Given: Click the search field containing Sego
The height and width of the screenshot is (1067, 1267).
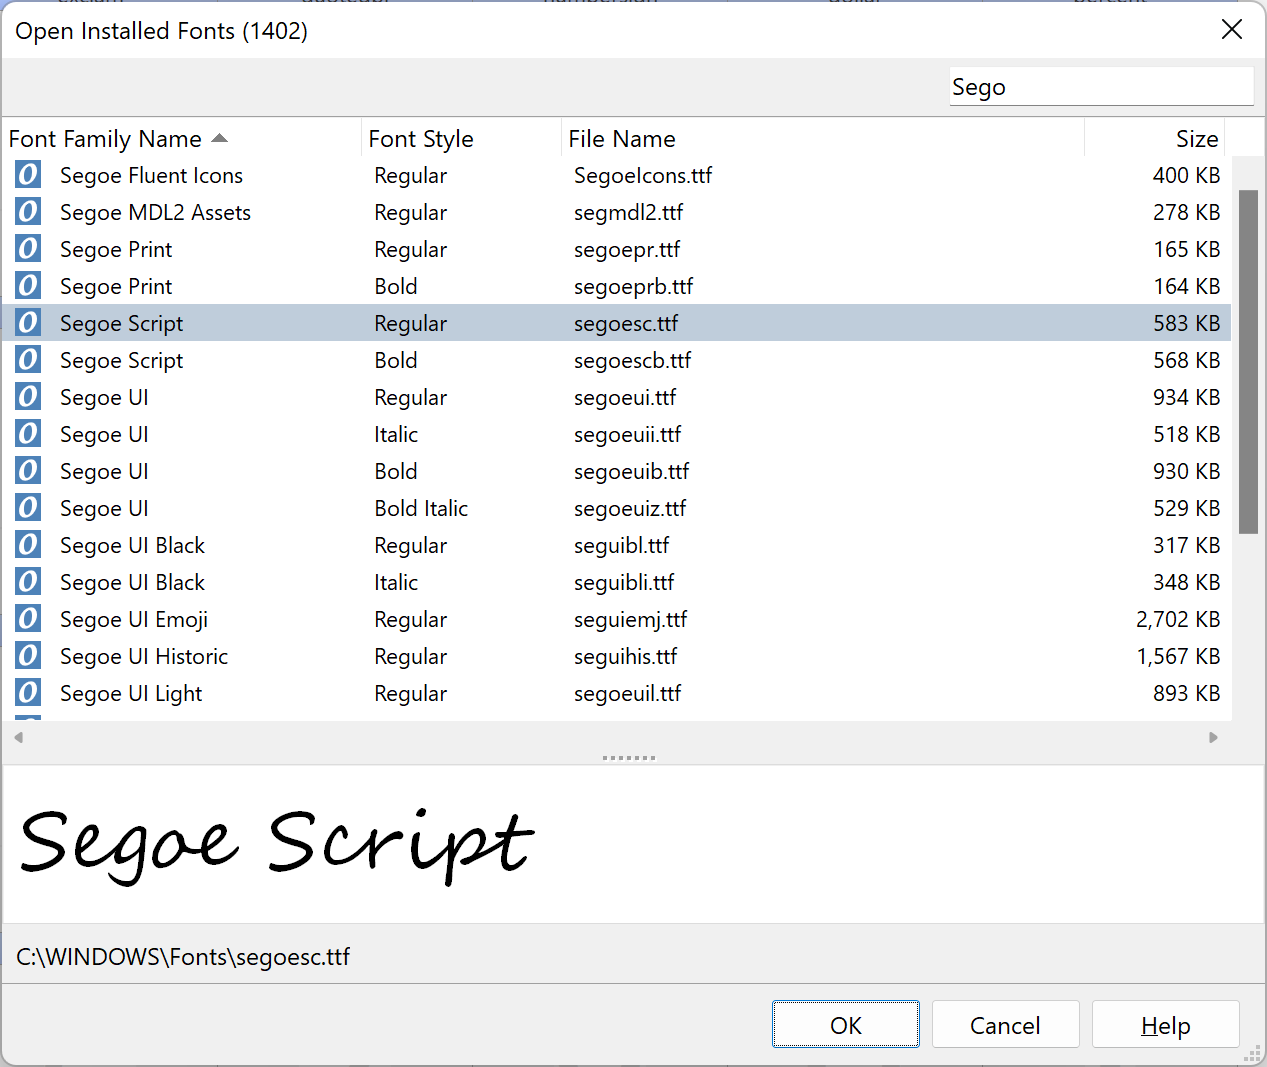Looking at the screenshot, I should 1101,87.
